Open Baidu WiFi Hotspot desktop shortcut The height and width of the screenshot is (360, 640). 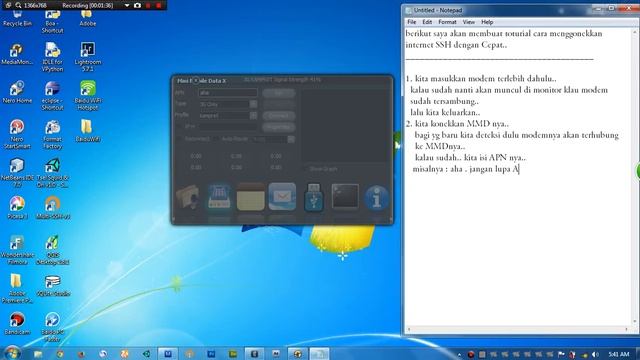tap(88, 95)
